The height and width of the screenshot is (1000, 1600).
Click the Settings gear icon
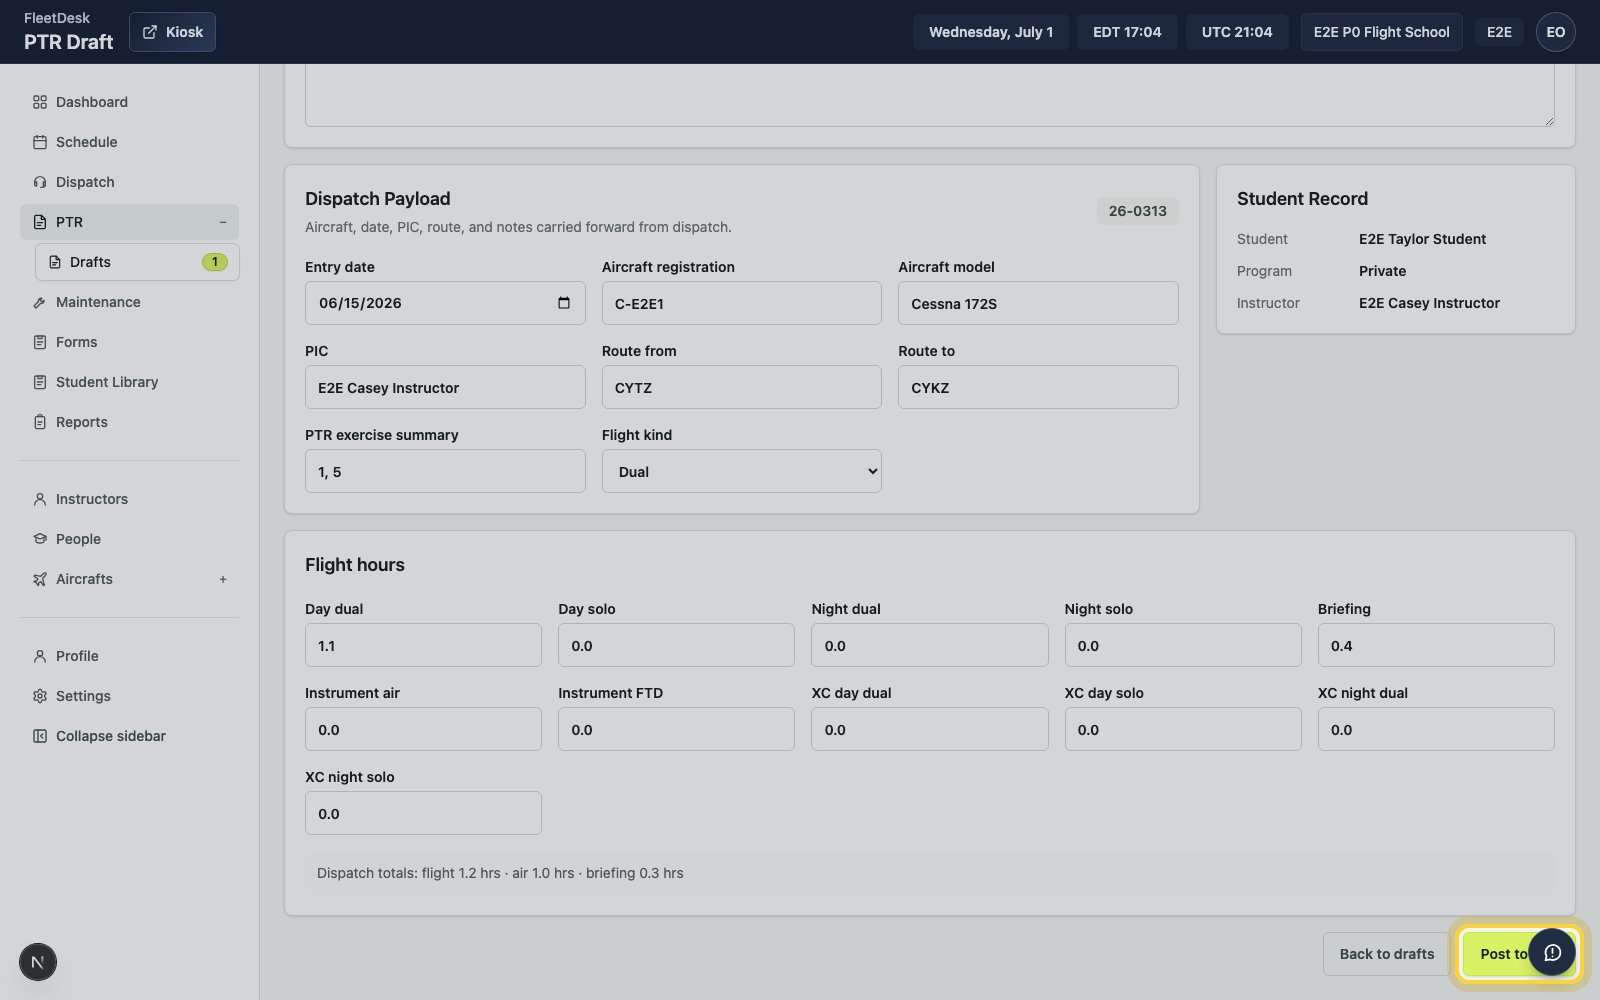tap(40, 696)
